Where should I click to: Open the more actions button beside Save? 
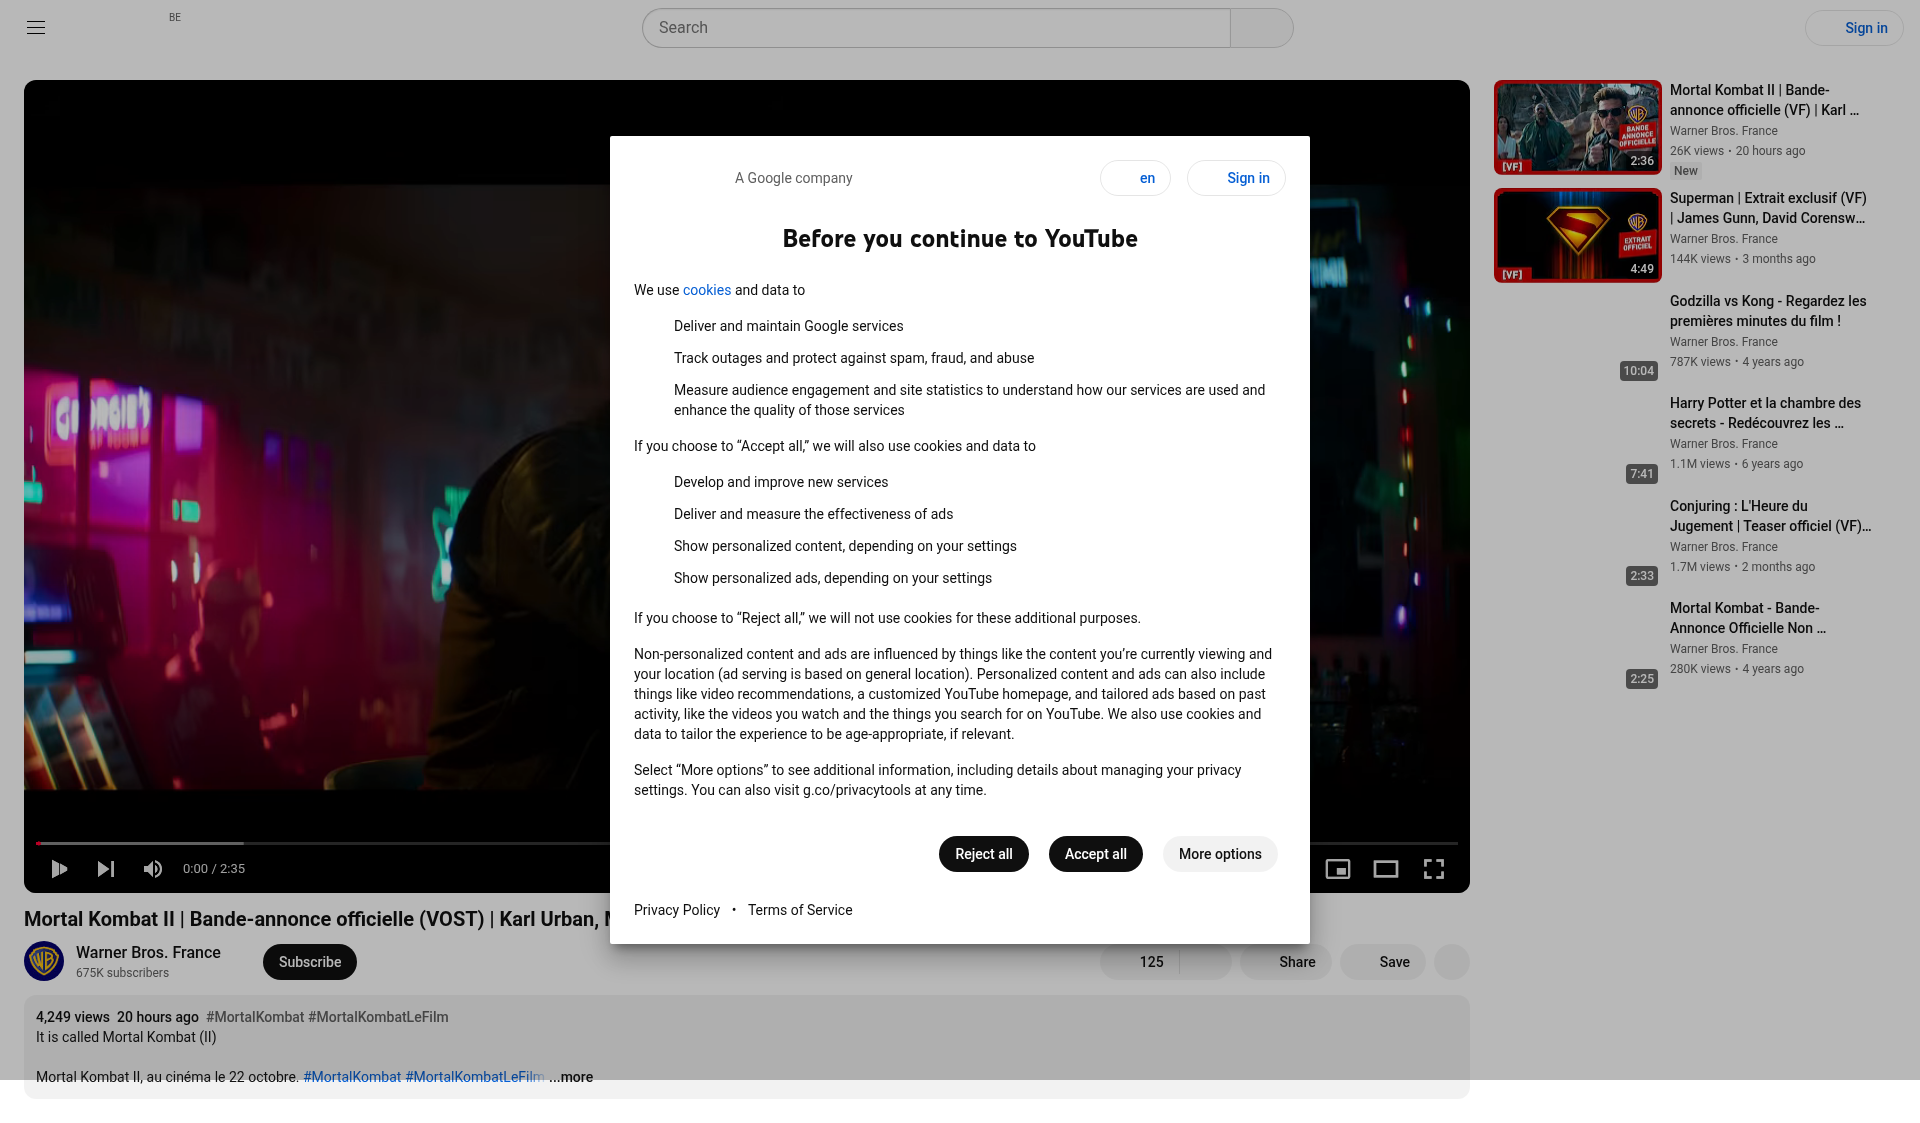pos(1452,962)
